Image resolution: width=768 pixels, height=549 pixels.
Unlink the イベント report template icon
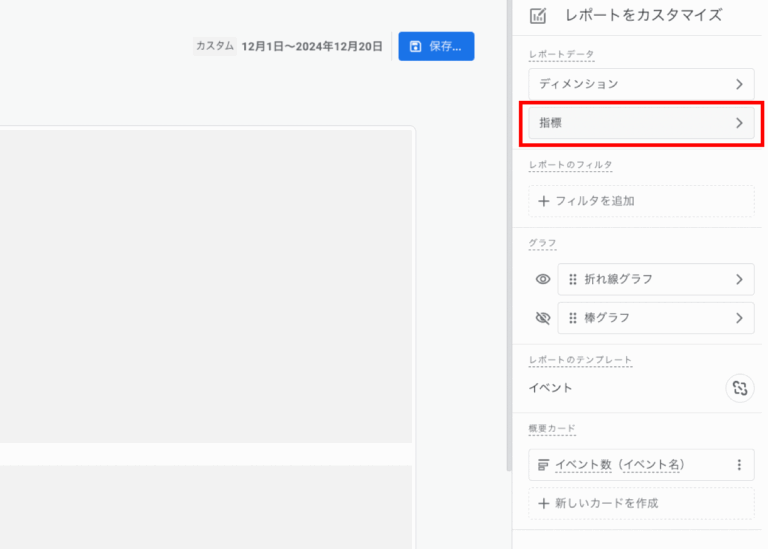740,388
